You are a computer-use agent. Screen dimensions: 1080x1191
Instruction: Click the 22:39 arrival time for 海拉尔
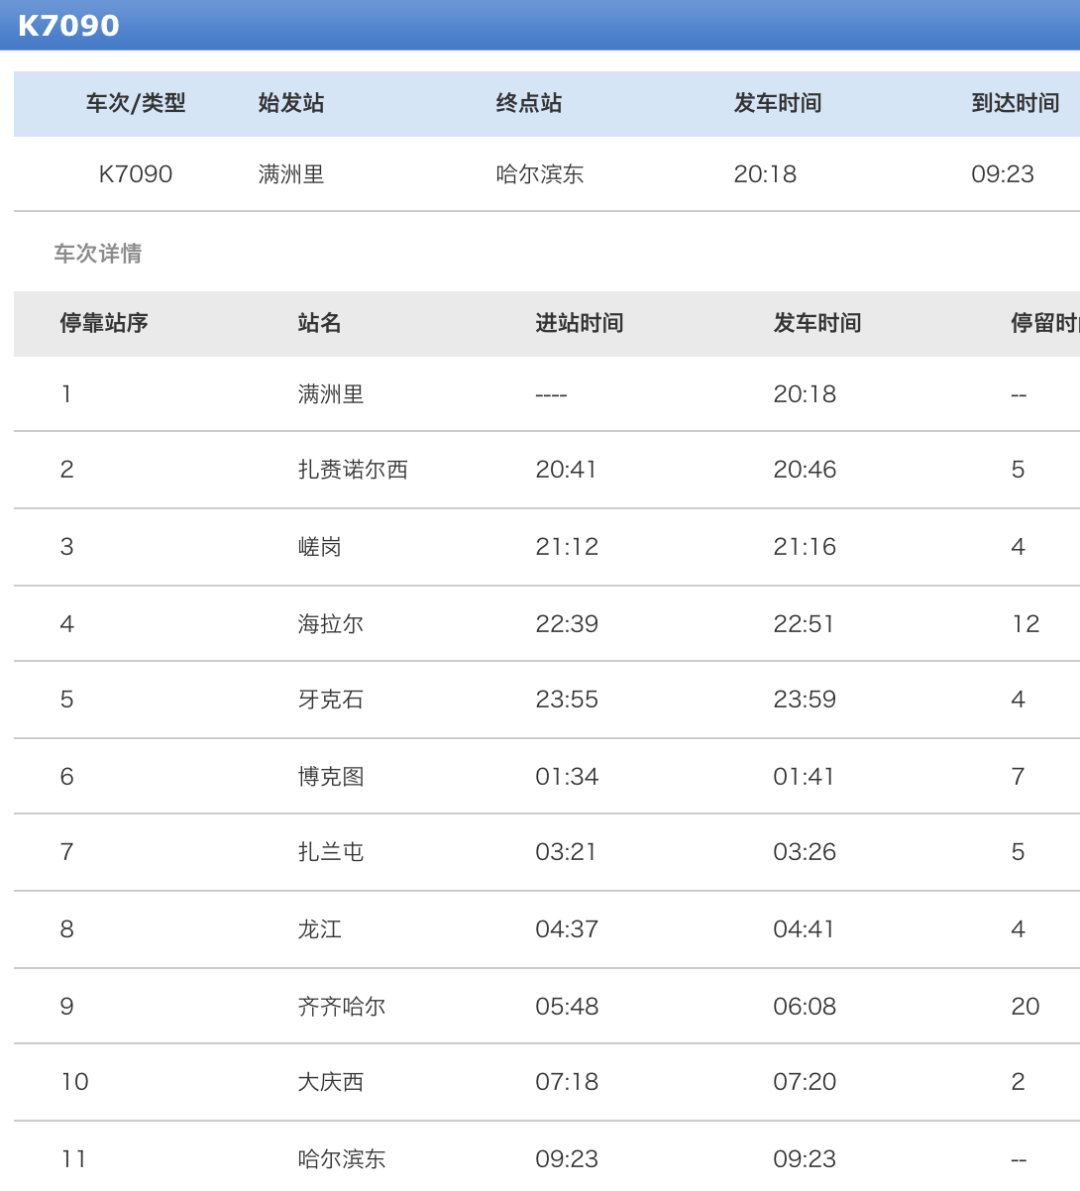[x=566, y=624]
